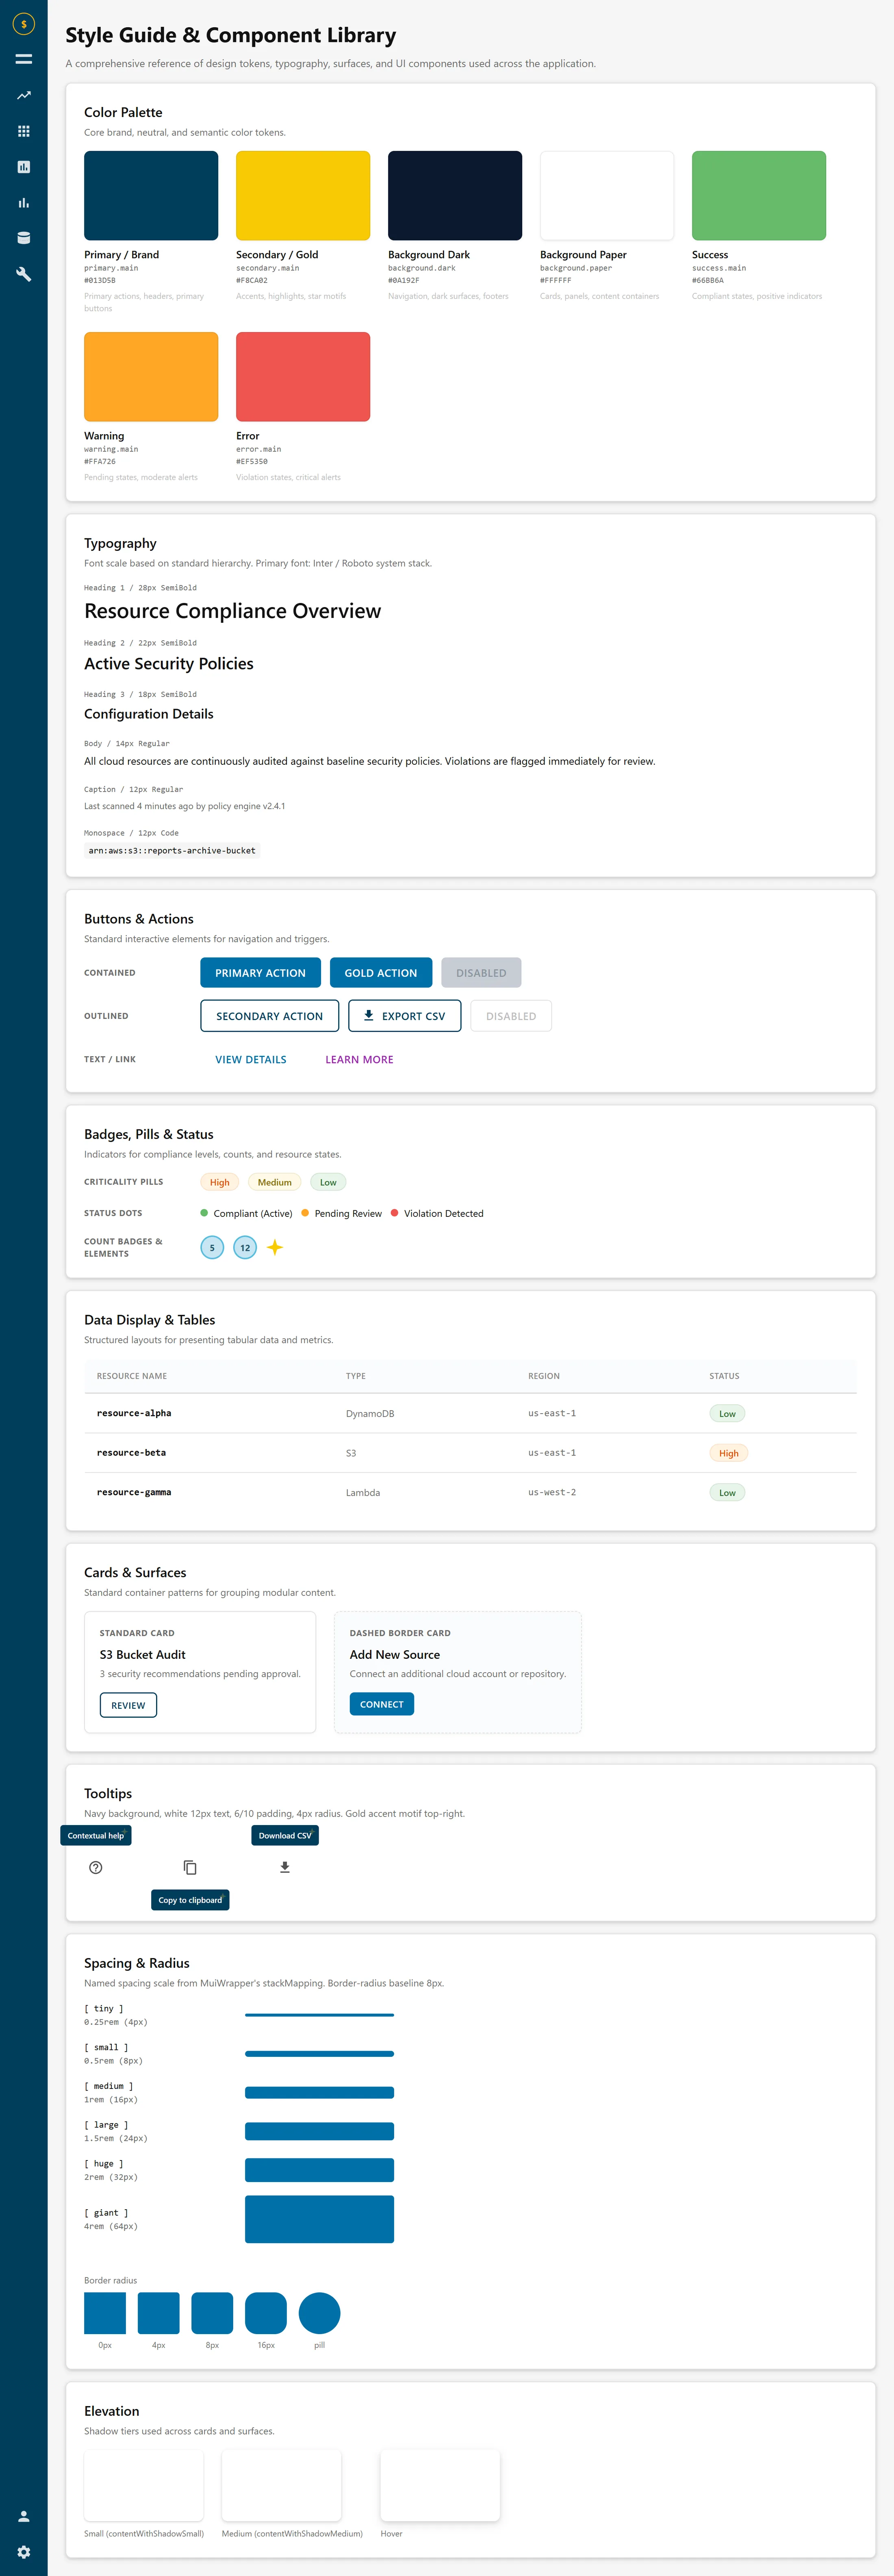Viewport: 894px width, 2576px height.
Task: Select the resource-gamma table row name
Action: click(x=134, y=1492)
